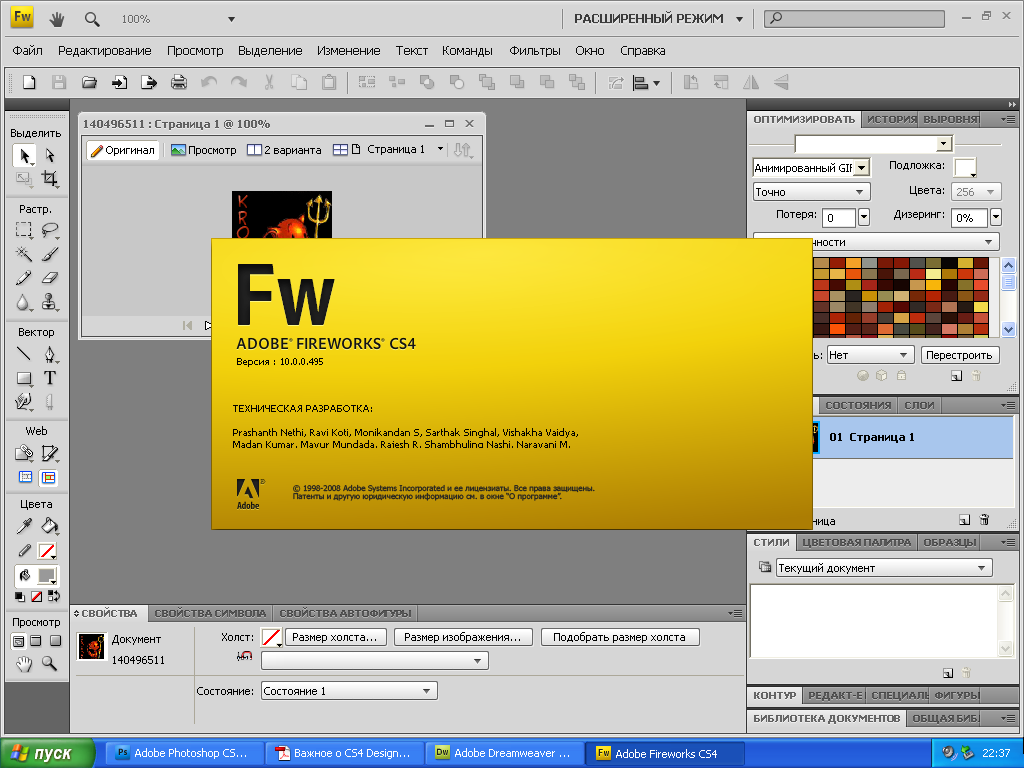Open the Текущий документ styles dropdown
The width and height of the screenshot is (1024, 768).
coord(884,568)
